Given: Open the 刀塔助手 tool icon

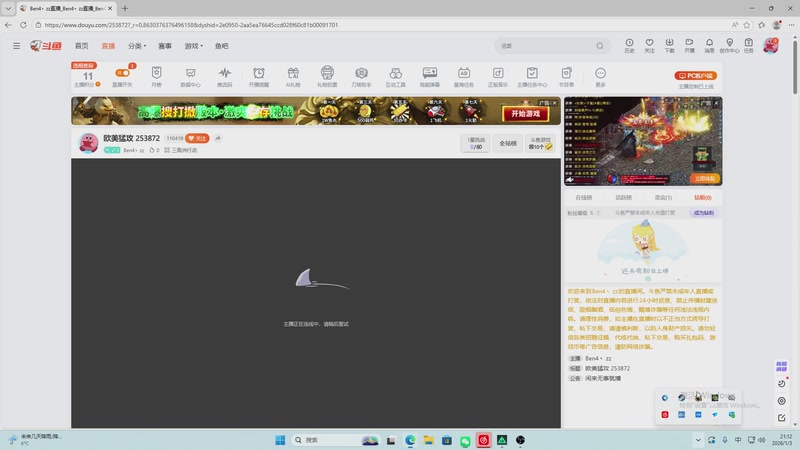Looking at the screenshot, I should (361, 76).
